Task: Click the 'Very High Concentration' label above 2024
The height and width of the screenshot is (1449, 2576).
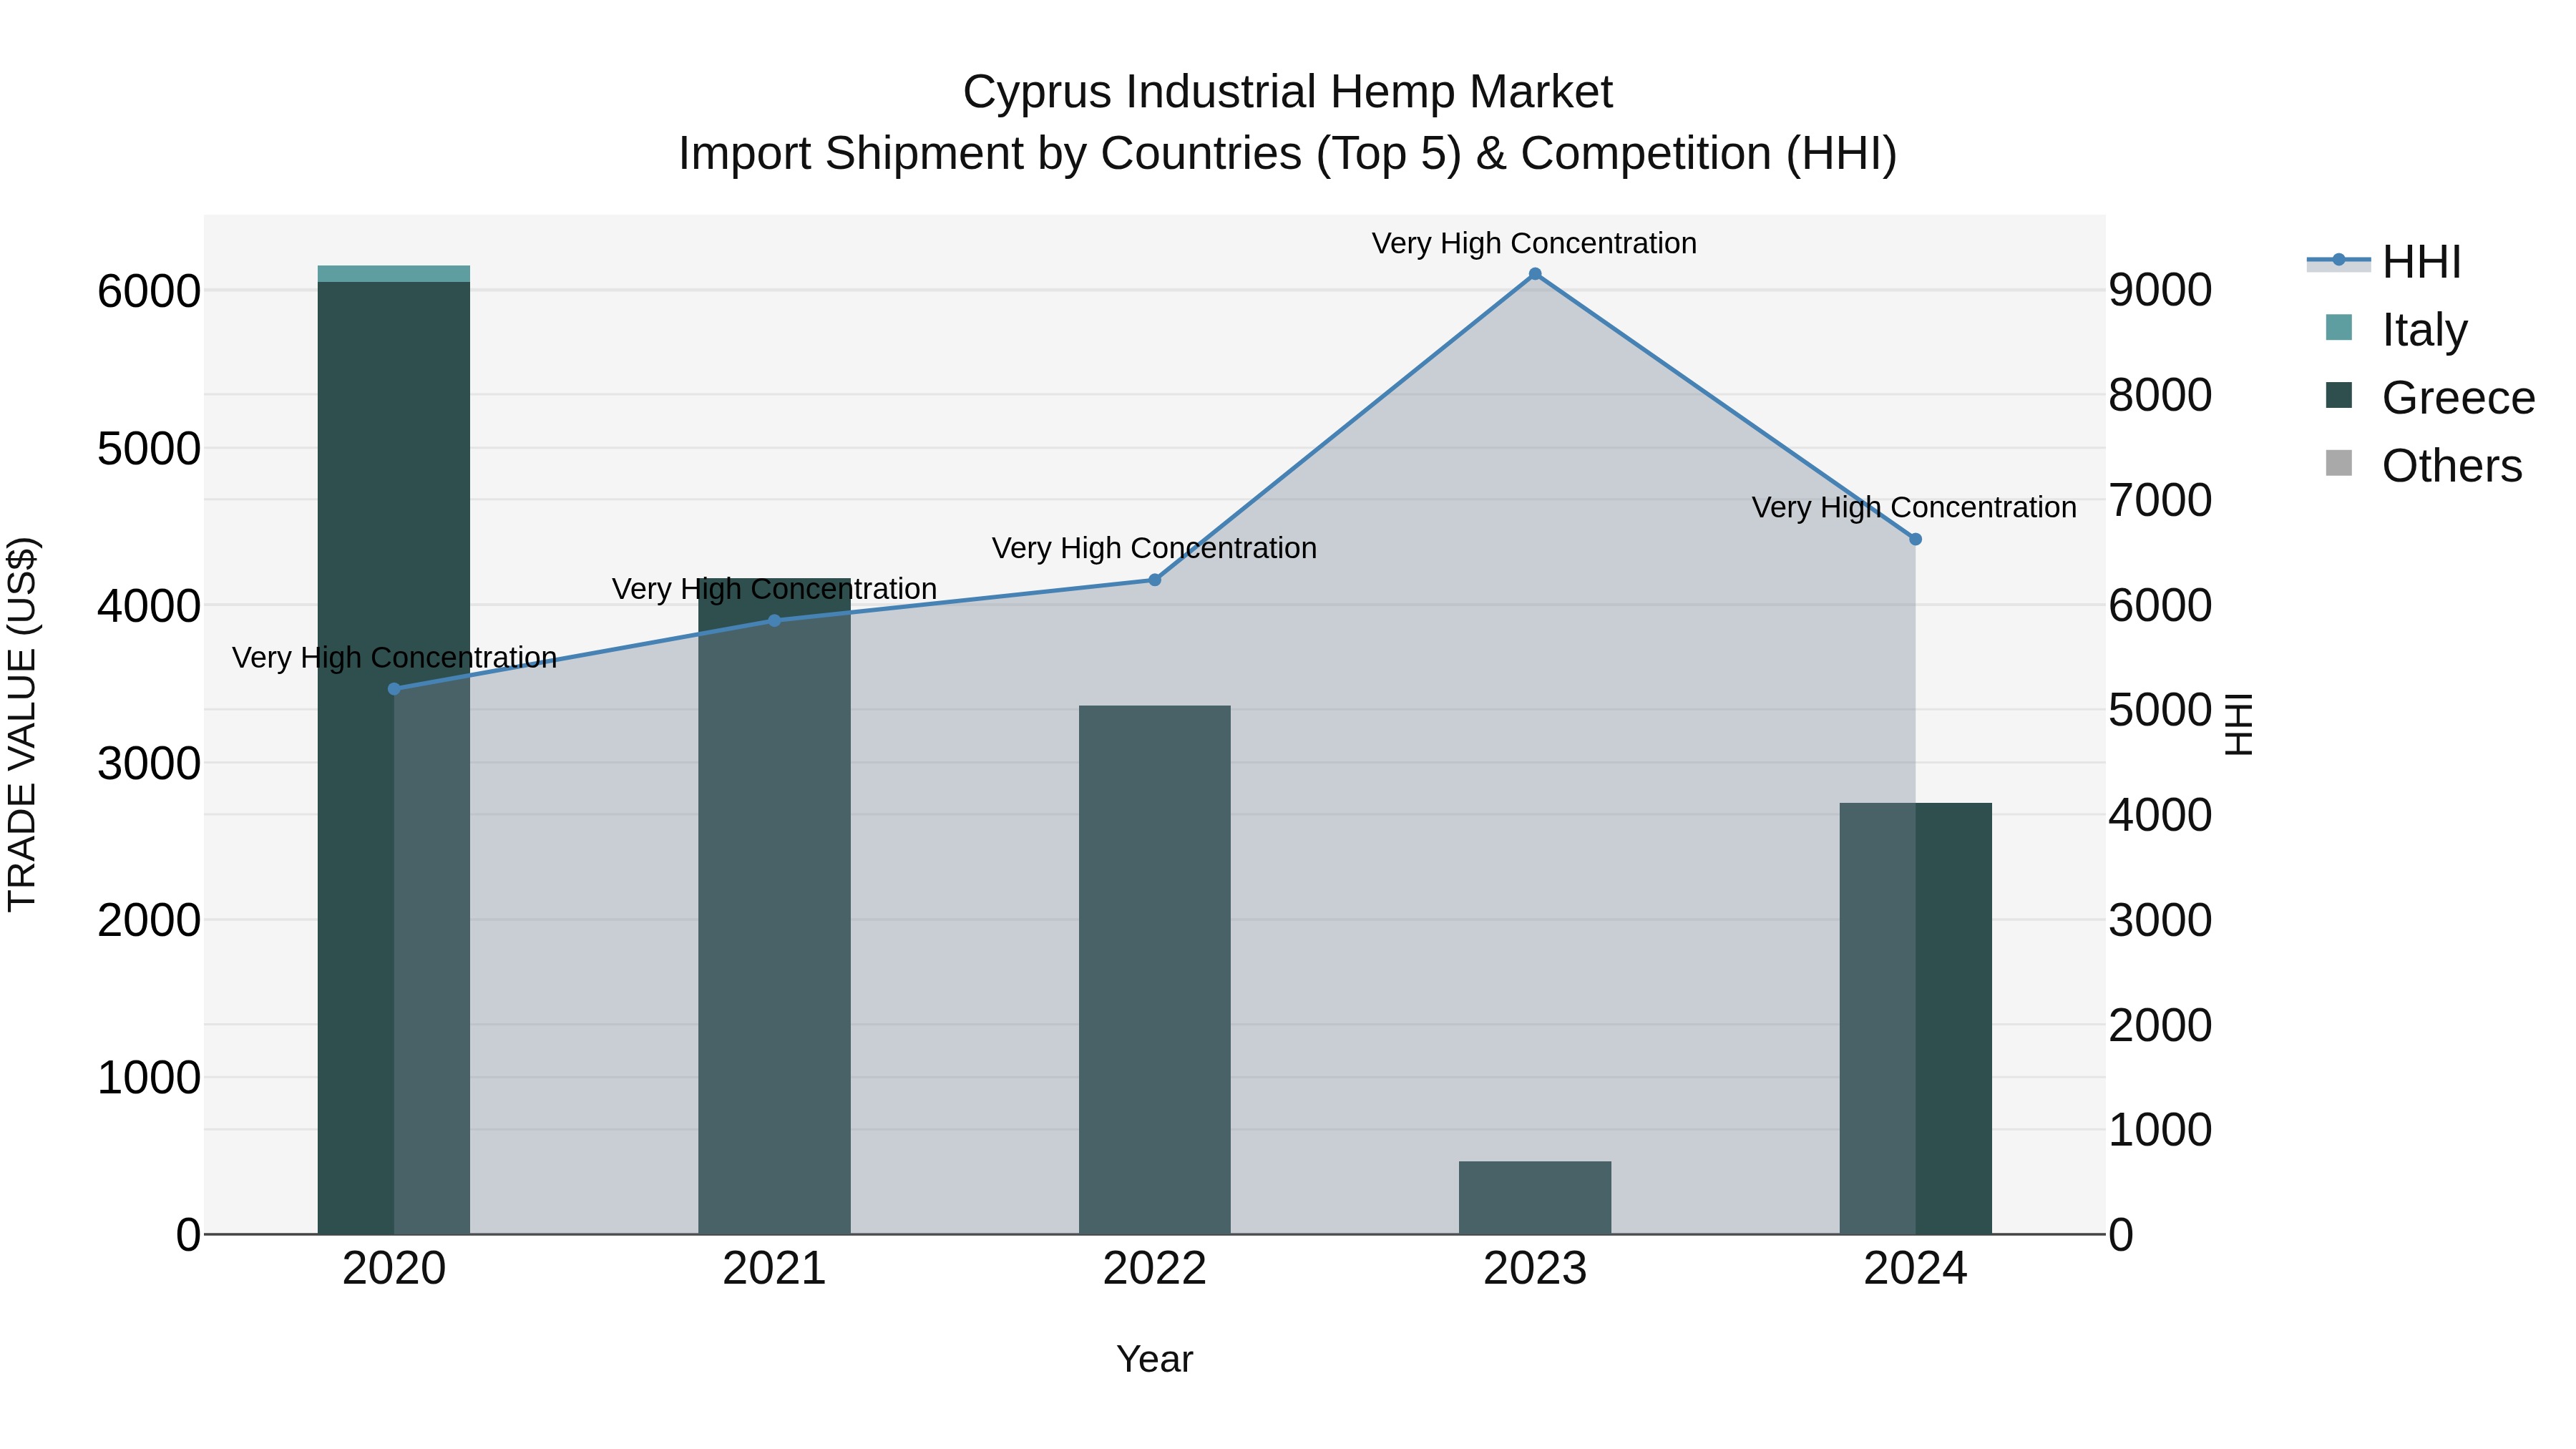Action: click(x=1914, y=507)
